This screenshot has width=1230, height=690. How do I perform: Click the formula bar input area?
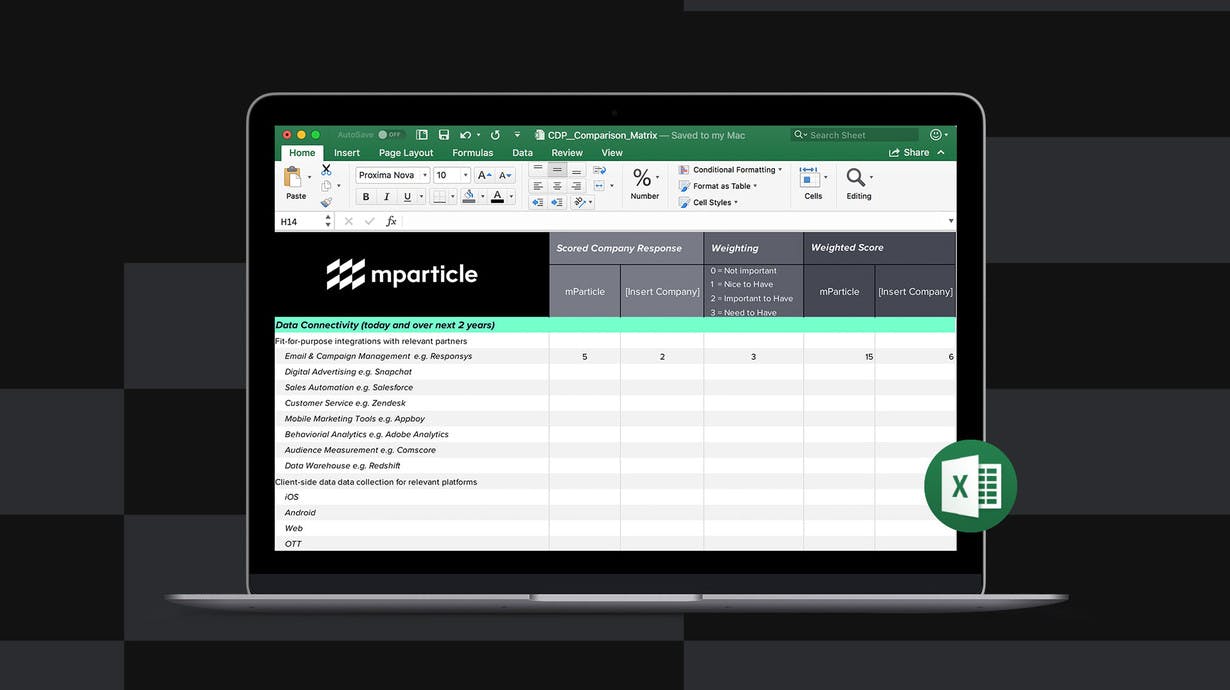(673, 221)
